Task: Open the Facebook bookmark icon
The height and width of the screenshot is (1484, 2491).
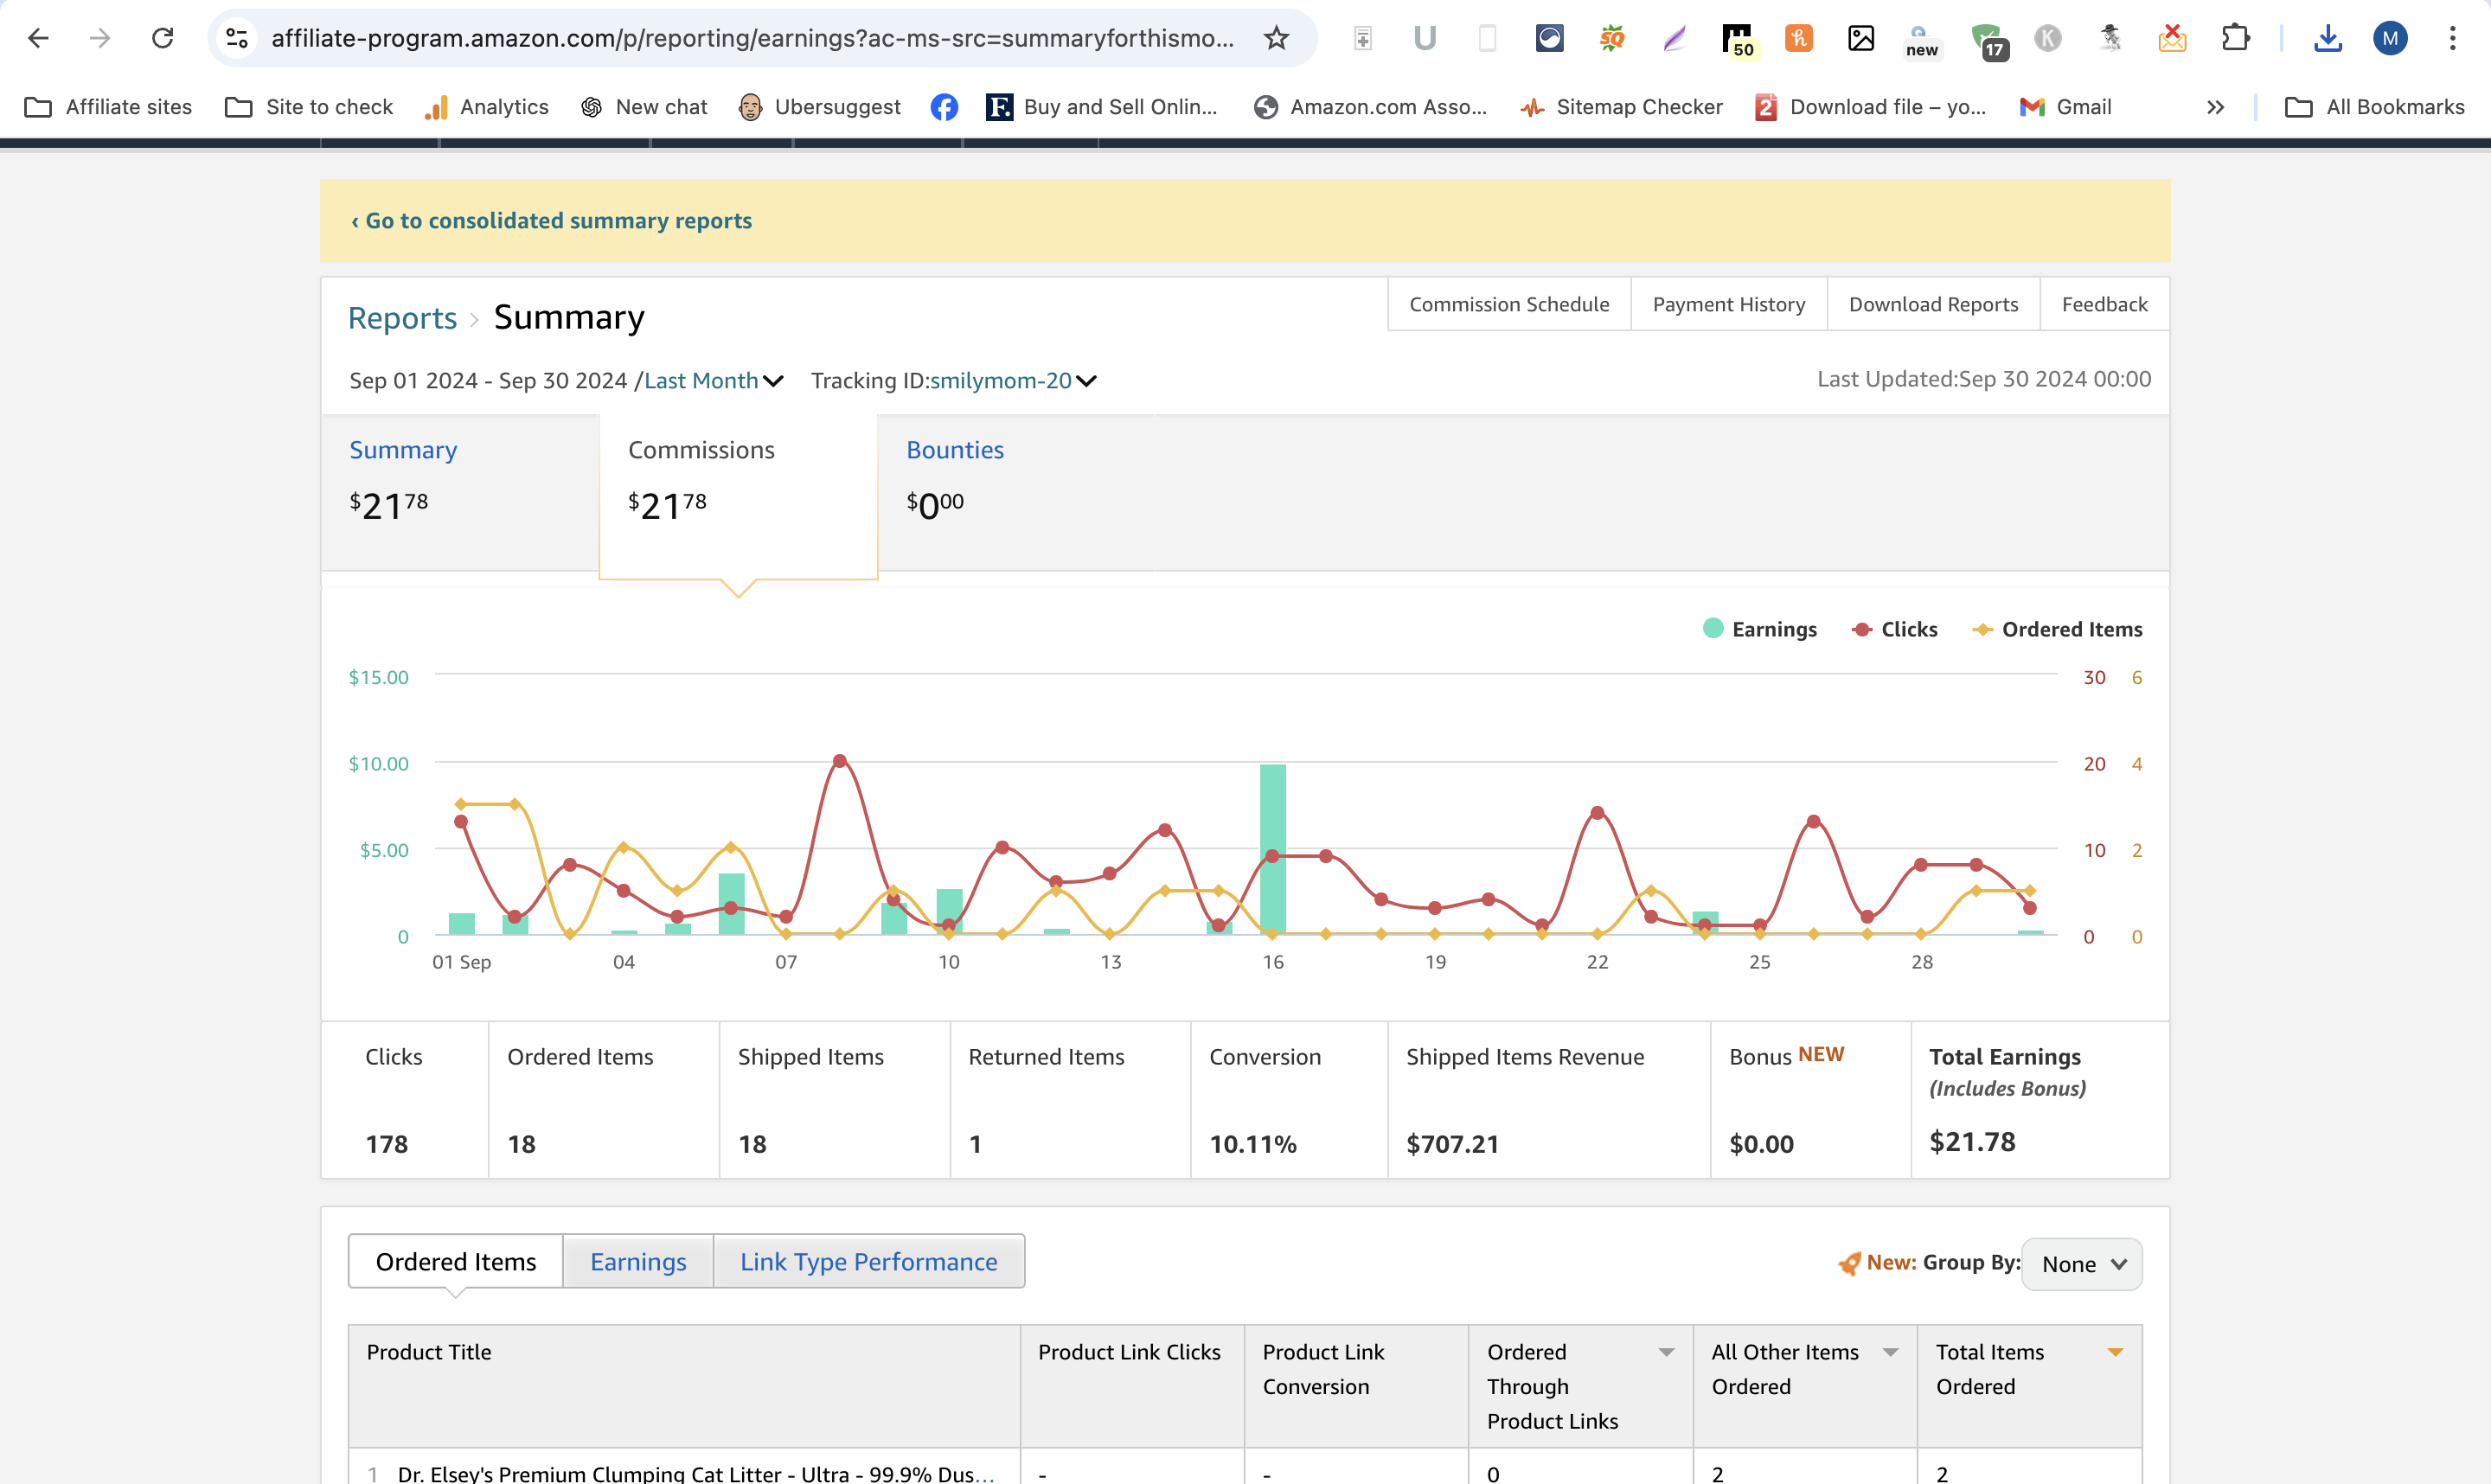Action: (943, 107)
